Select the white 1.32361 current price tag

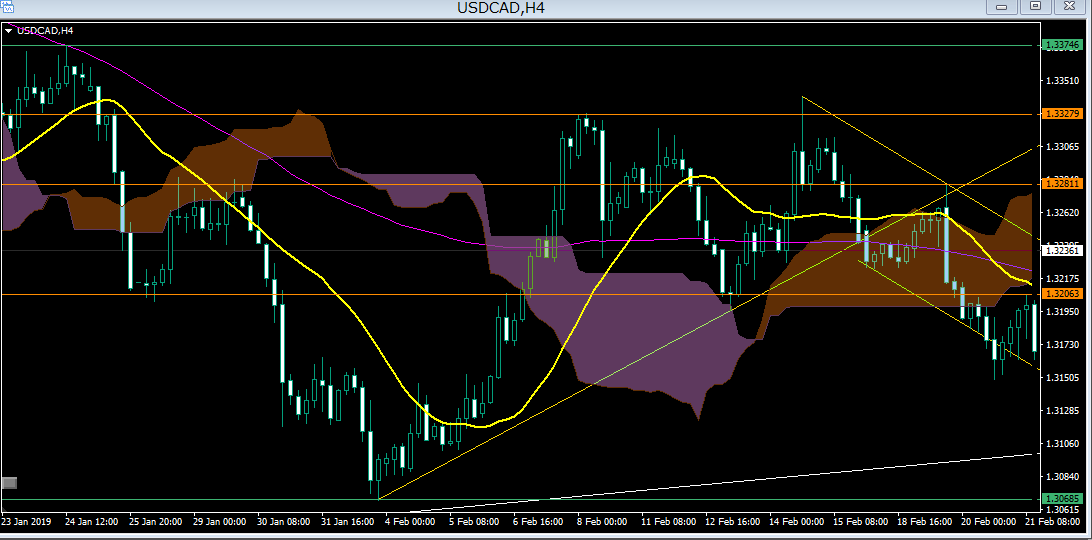[x=1063, y=250]
